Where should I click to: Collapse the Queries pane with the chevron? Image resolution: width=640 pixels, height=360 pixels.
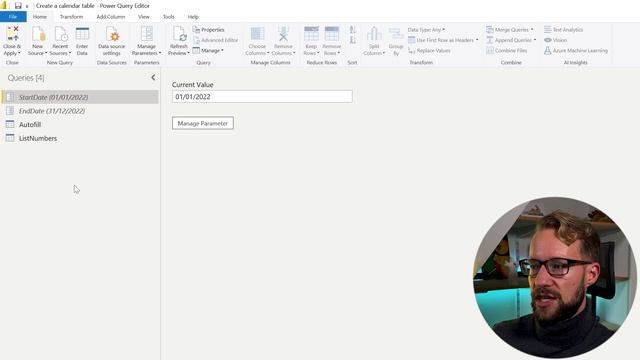coord(153,78)
